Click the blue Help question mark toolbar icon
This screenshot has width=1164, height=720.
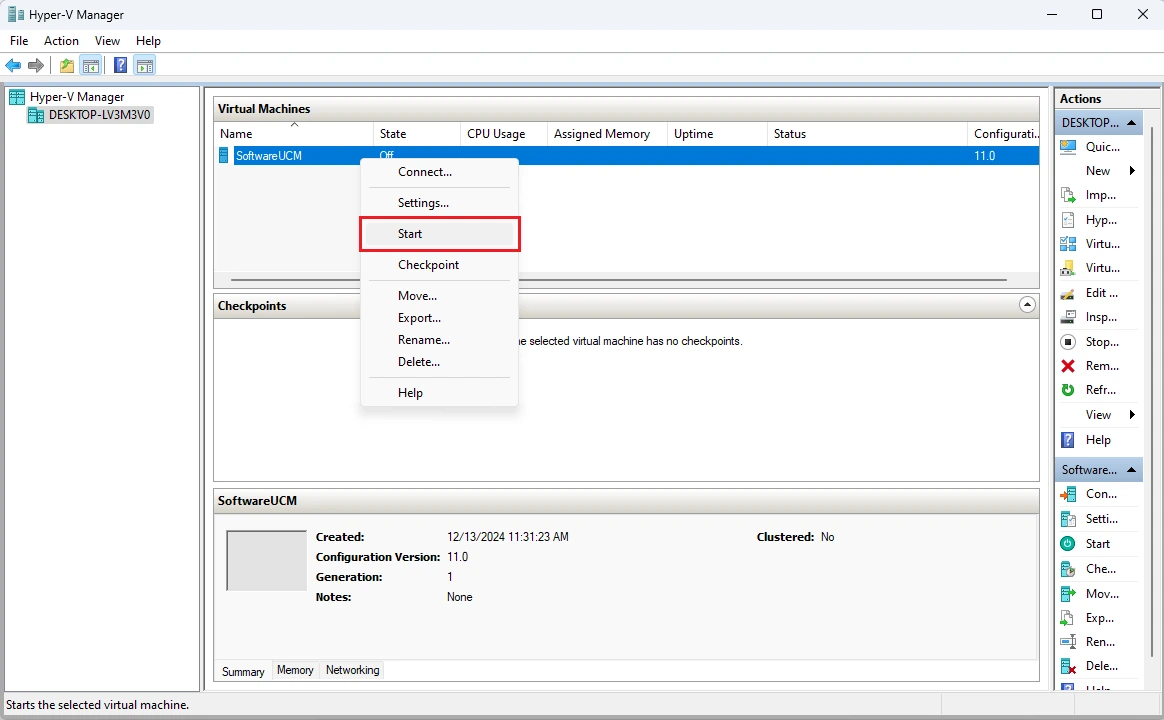point(120,65)
